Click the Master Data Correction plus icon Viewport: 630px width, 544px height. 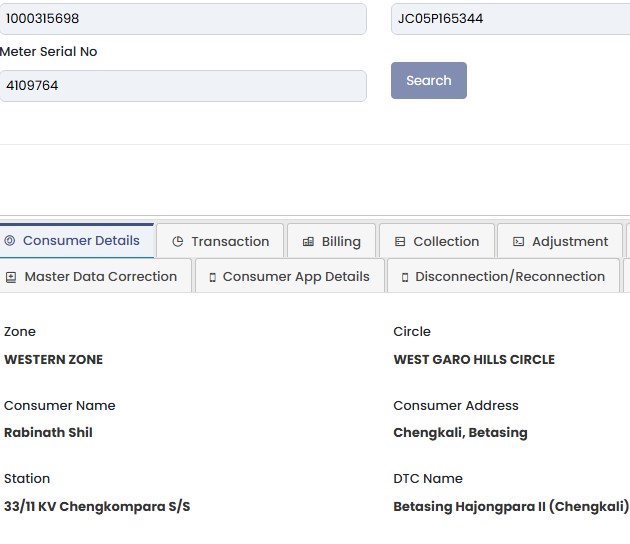click(x=11, y=277)
